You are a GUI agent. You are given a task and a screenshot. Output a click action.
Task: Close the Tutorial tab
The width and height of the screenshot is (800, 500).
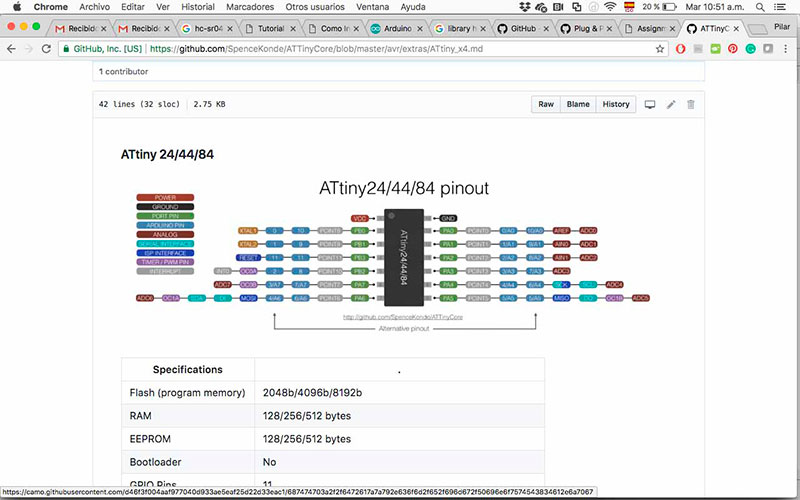coord(293,29)
